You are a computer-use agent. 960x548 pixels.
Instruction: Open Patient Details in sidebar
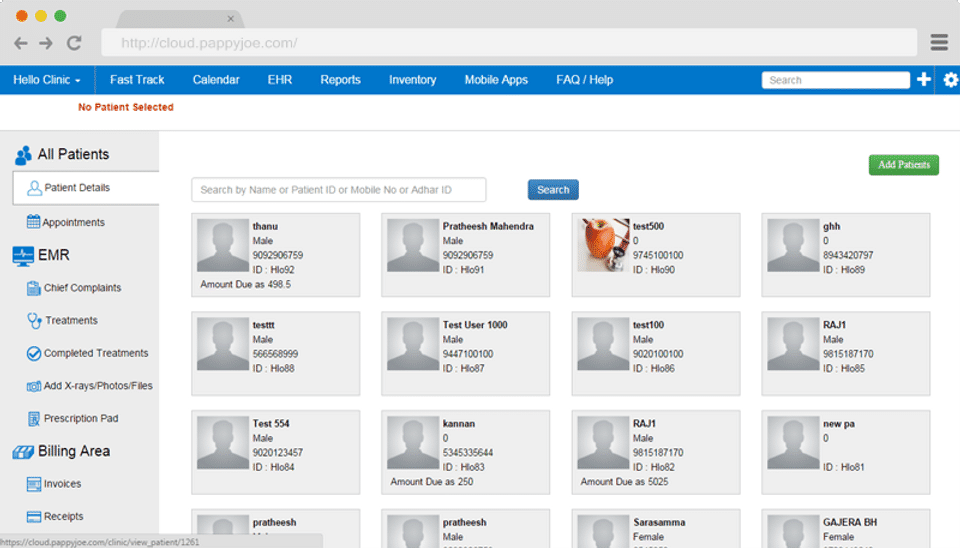coord(77,188)
